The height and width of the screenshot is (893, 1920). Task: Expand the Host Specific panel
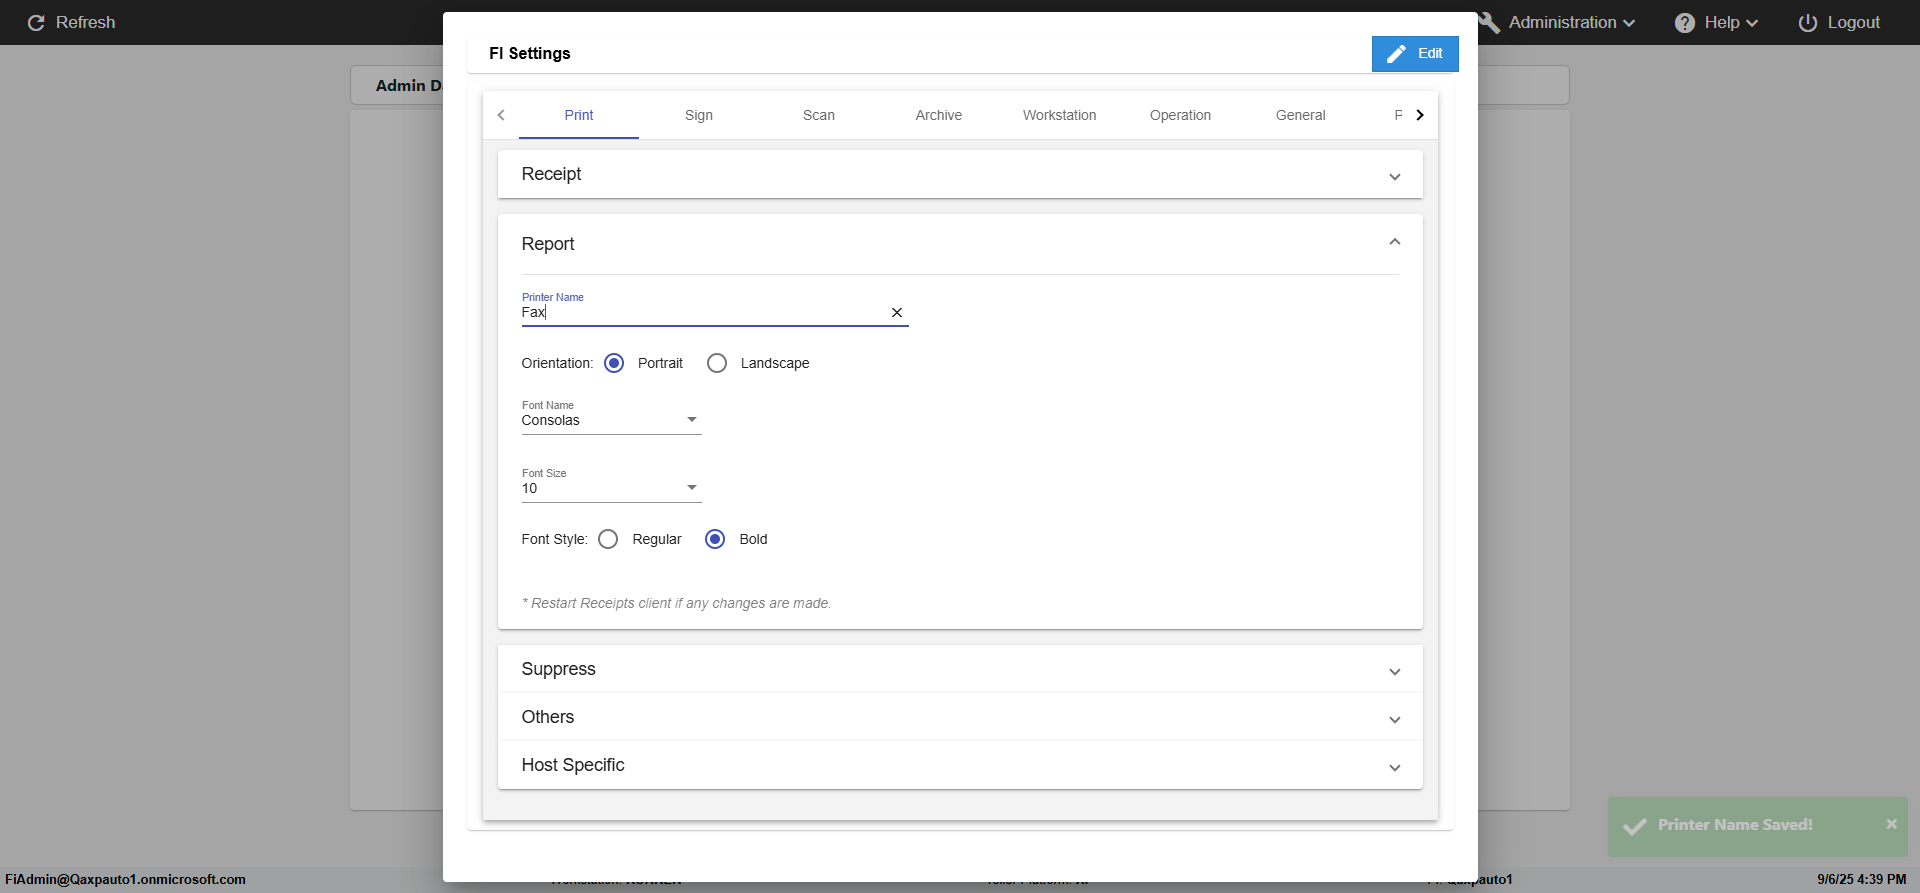[1394, 768]
